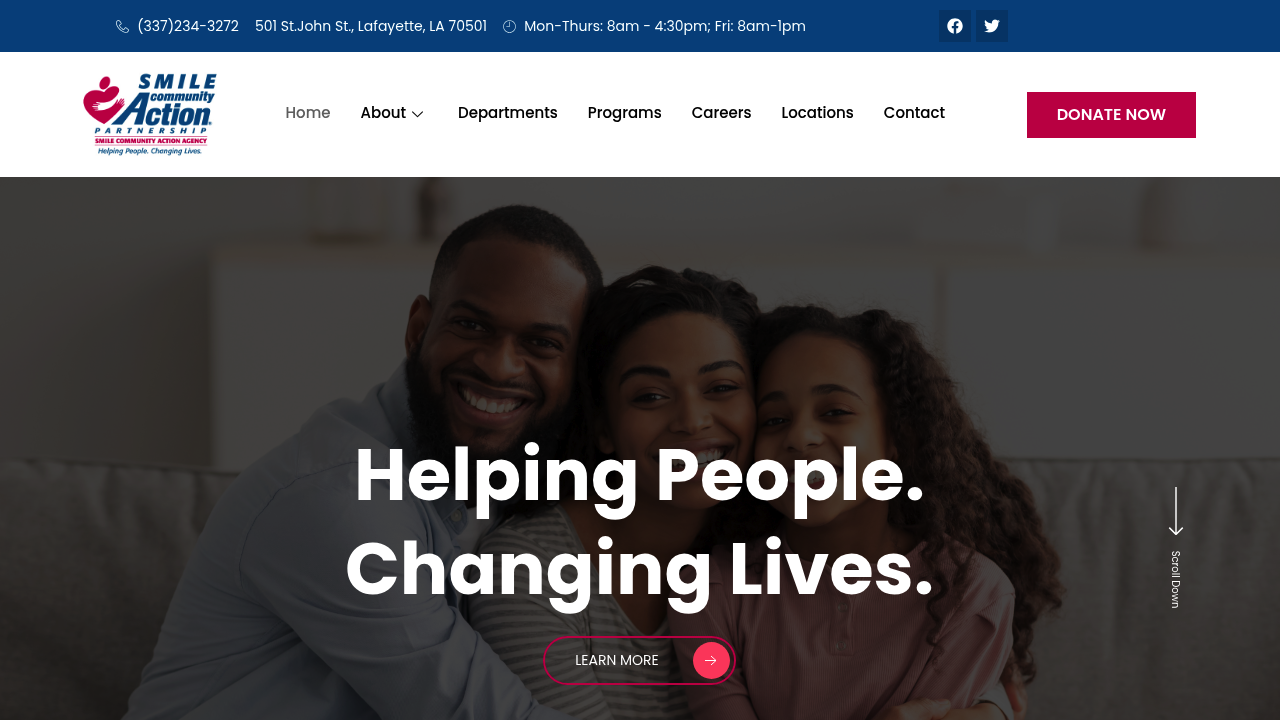Screen dimensions: 1280x720
Task: Navigate to Programs
Action: coord(625,113)
